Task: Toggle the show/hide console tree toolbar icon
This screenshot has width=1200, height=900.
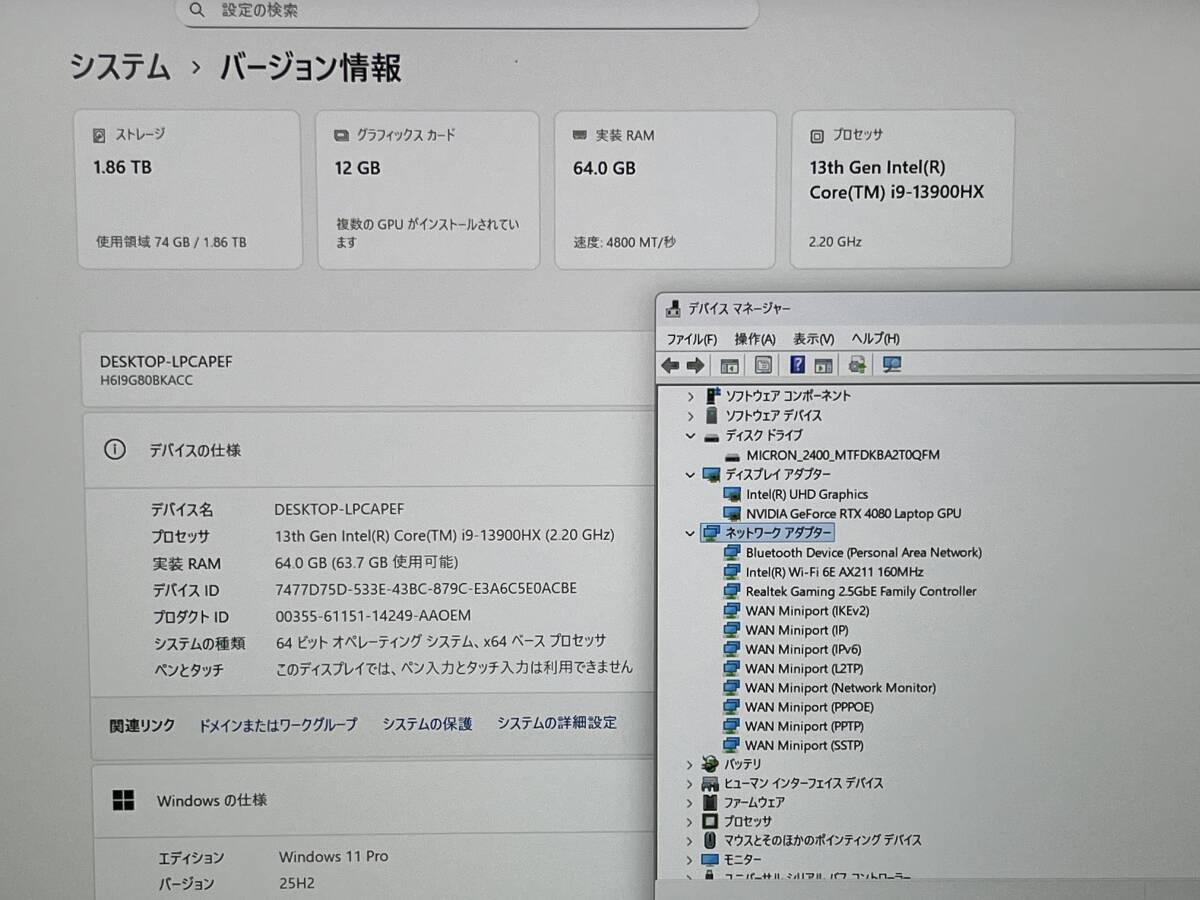Action: point(729,365)
